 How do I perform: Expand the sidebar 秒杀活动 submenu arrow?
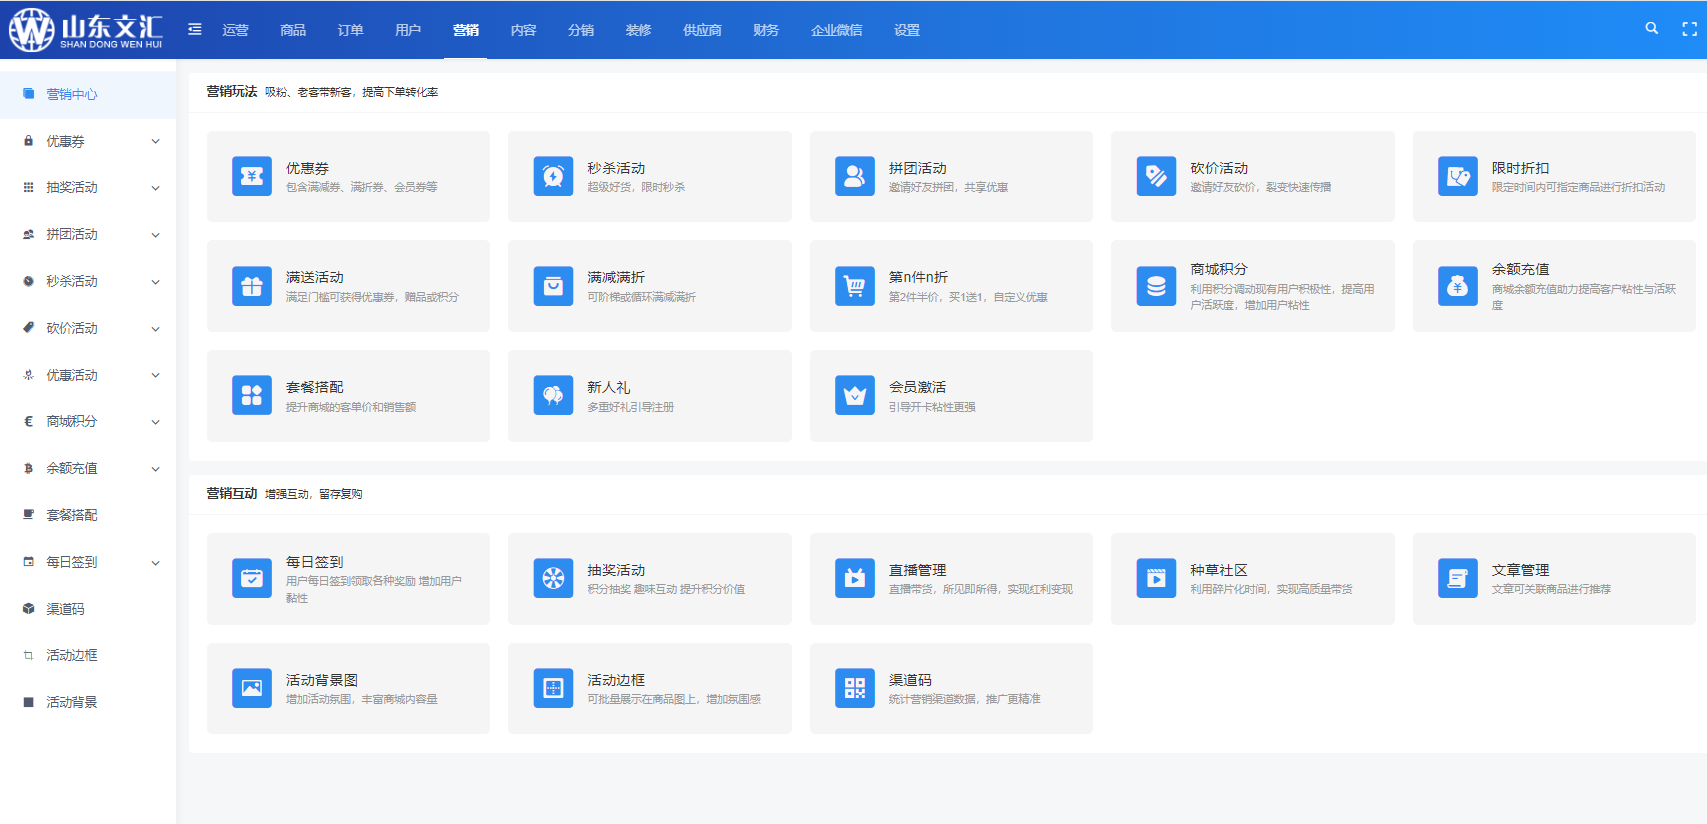click(x=155, y=282)
